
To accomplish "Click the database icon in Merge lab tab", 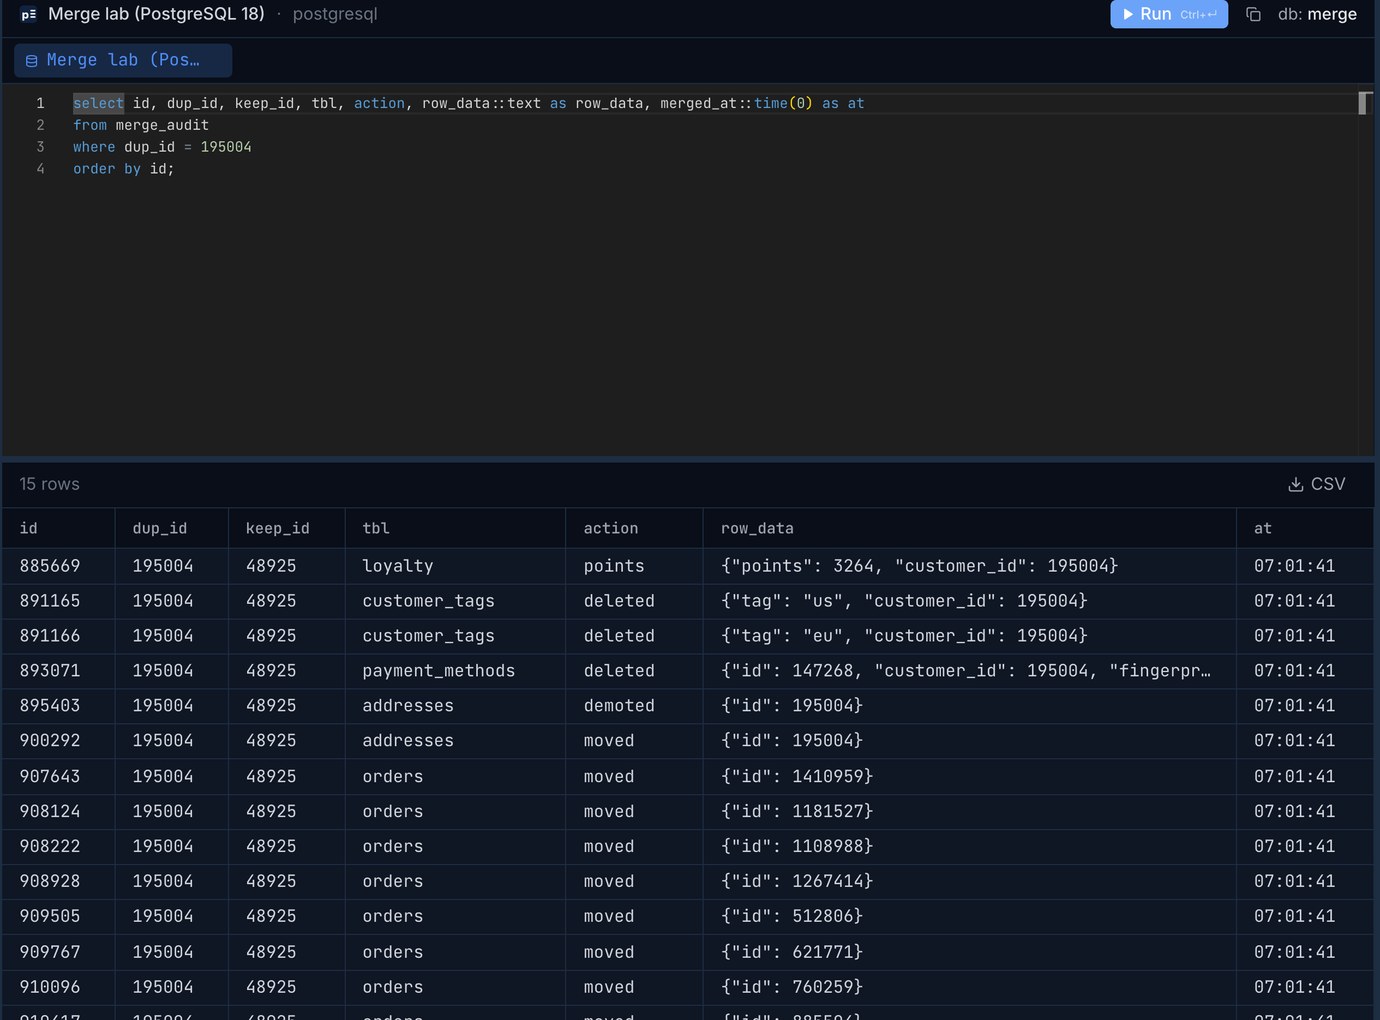I will pyautogui.click(x=31, y=61).
